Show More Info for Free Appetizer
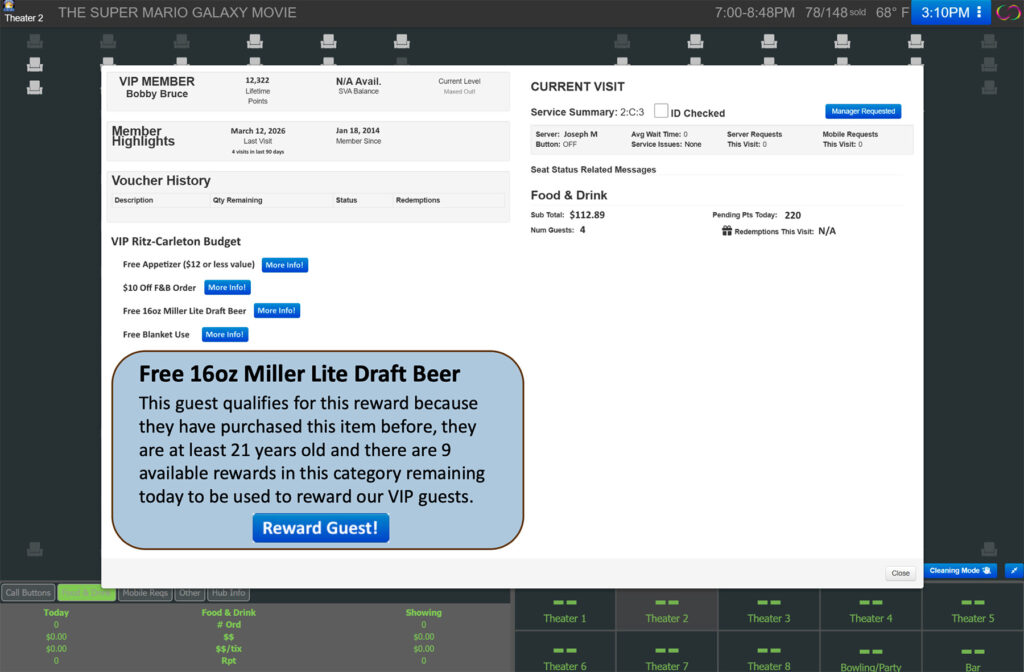Image resolution: width=1024 pixels, height=672 pixels. tap(285, 265)
